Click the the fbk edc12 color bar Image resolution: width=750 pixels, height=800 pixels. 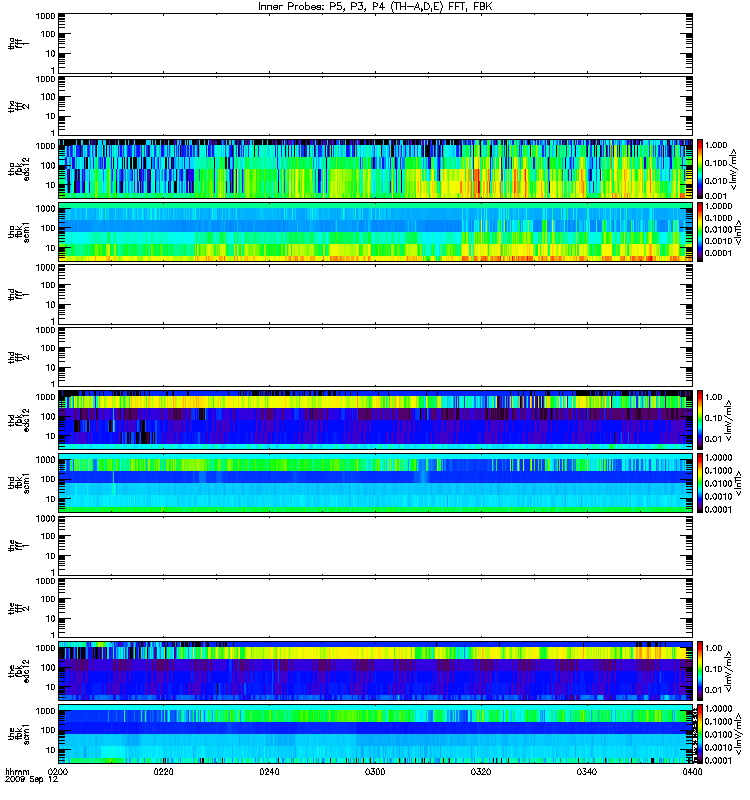700,671
